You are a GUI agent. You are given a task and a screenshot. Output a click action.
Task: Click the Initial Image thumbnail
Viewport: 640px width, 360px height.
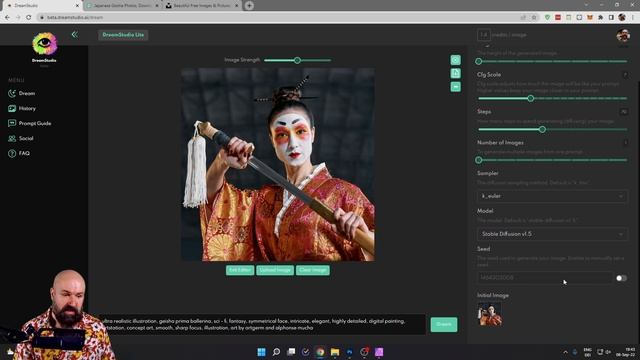coord(490,314)
